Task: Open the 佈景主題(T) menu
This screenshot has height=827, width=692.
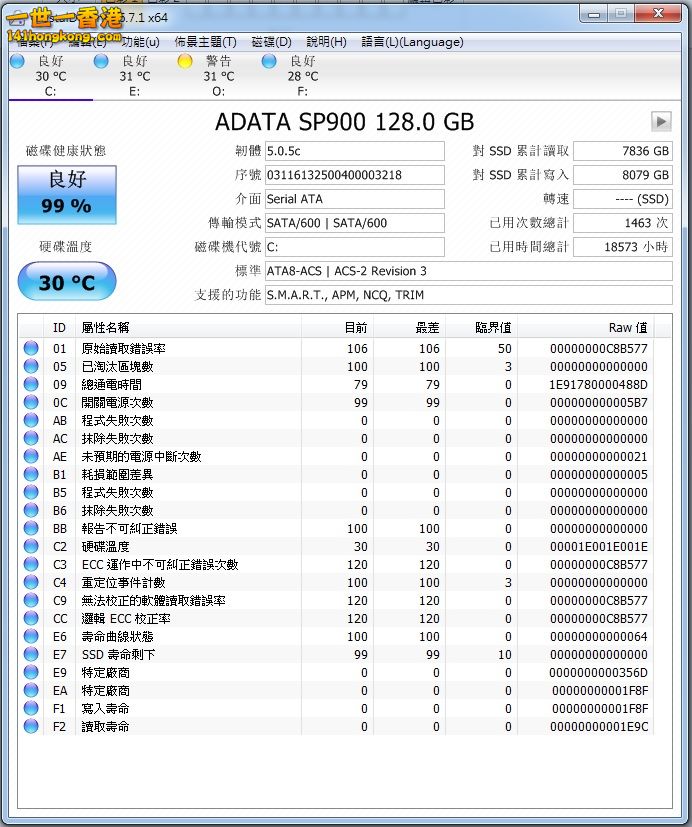Action: click(x=205, y=42)
